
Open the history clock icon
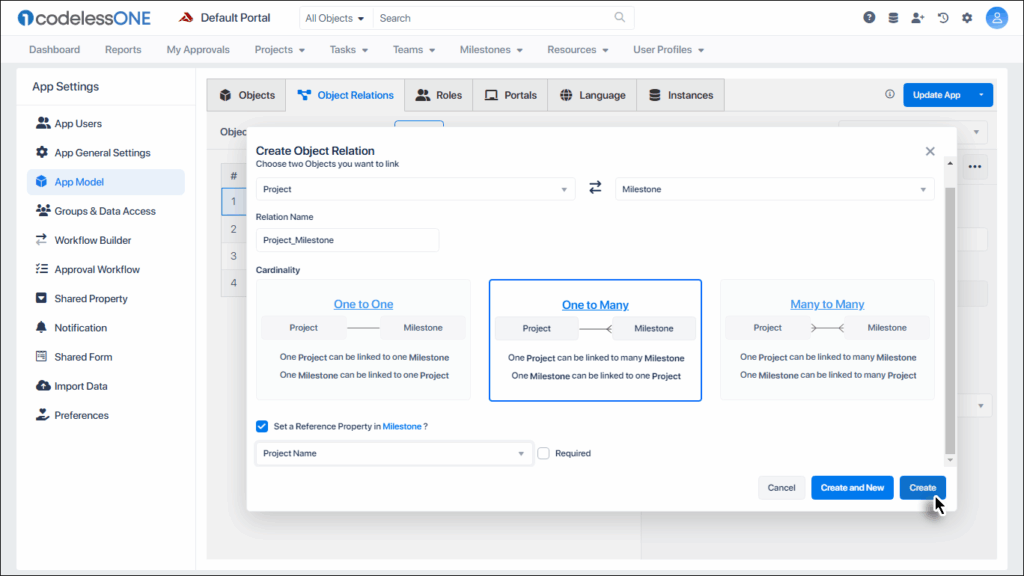(942, 18)
